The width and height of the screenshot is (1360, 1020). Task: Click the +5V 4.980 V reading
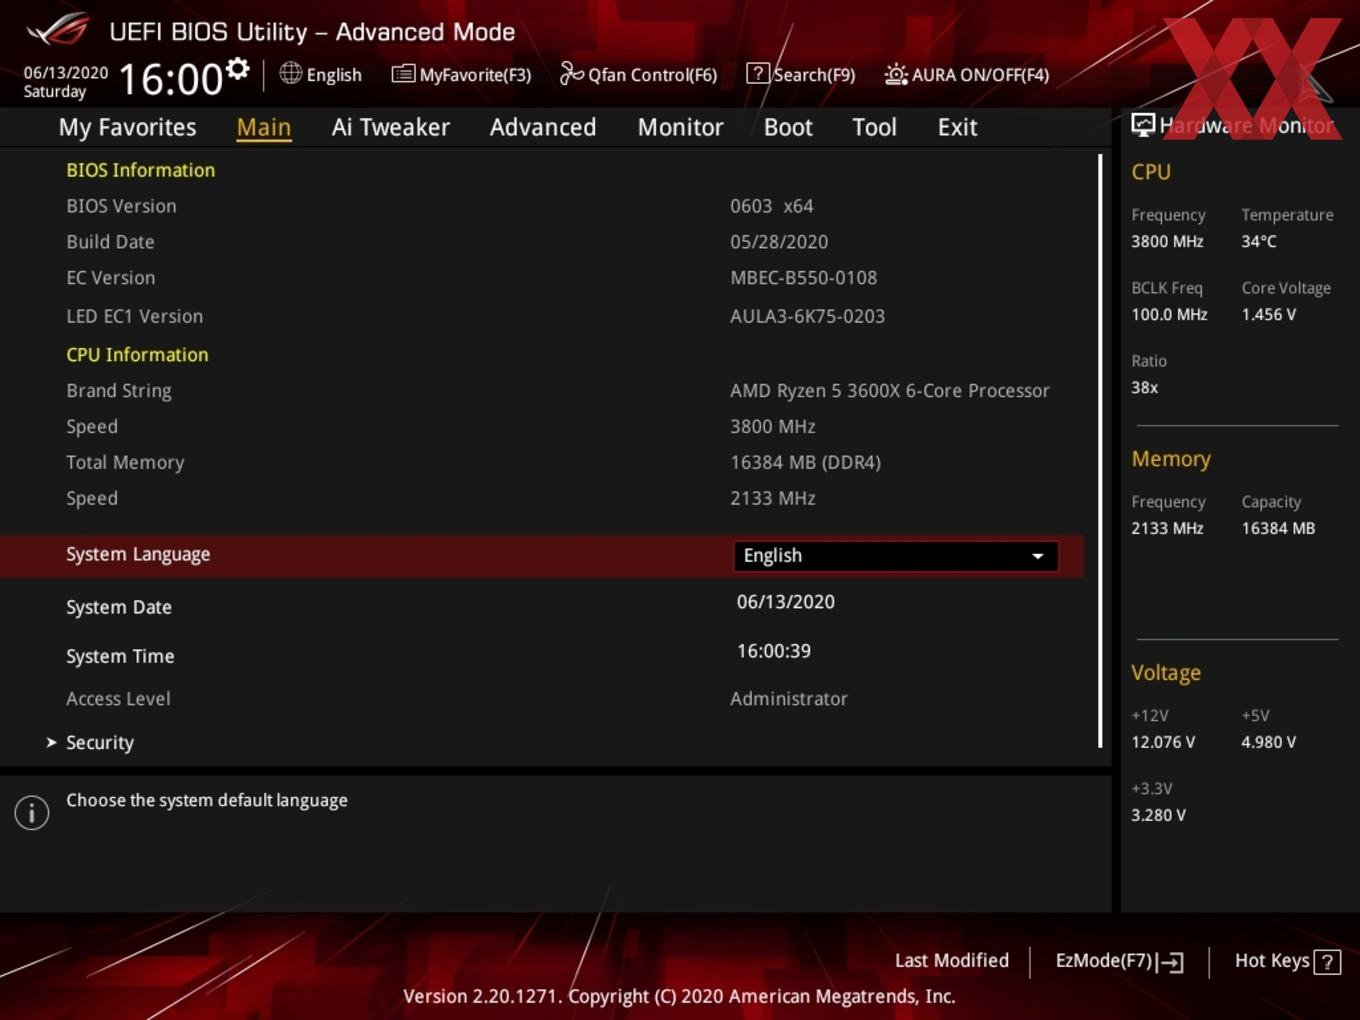(1268, 742)
